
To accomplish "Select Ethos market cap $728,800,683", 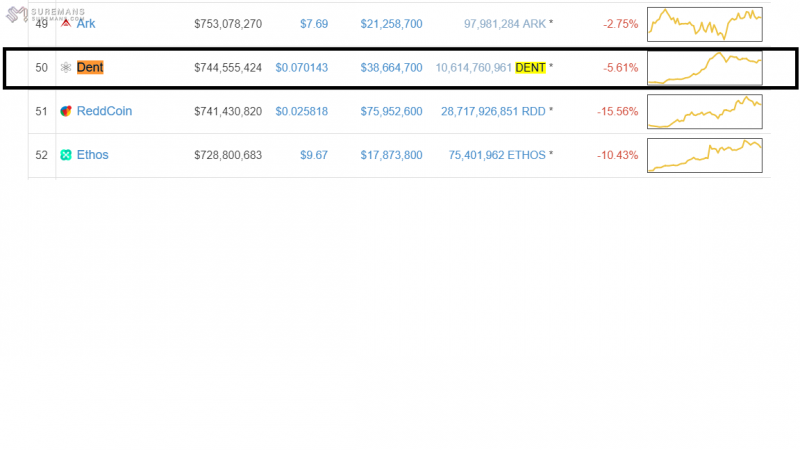I will (x=228, y=155).
